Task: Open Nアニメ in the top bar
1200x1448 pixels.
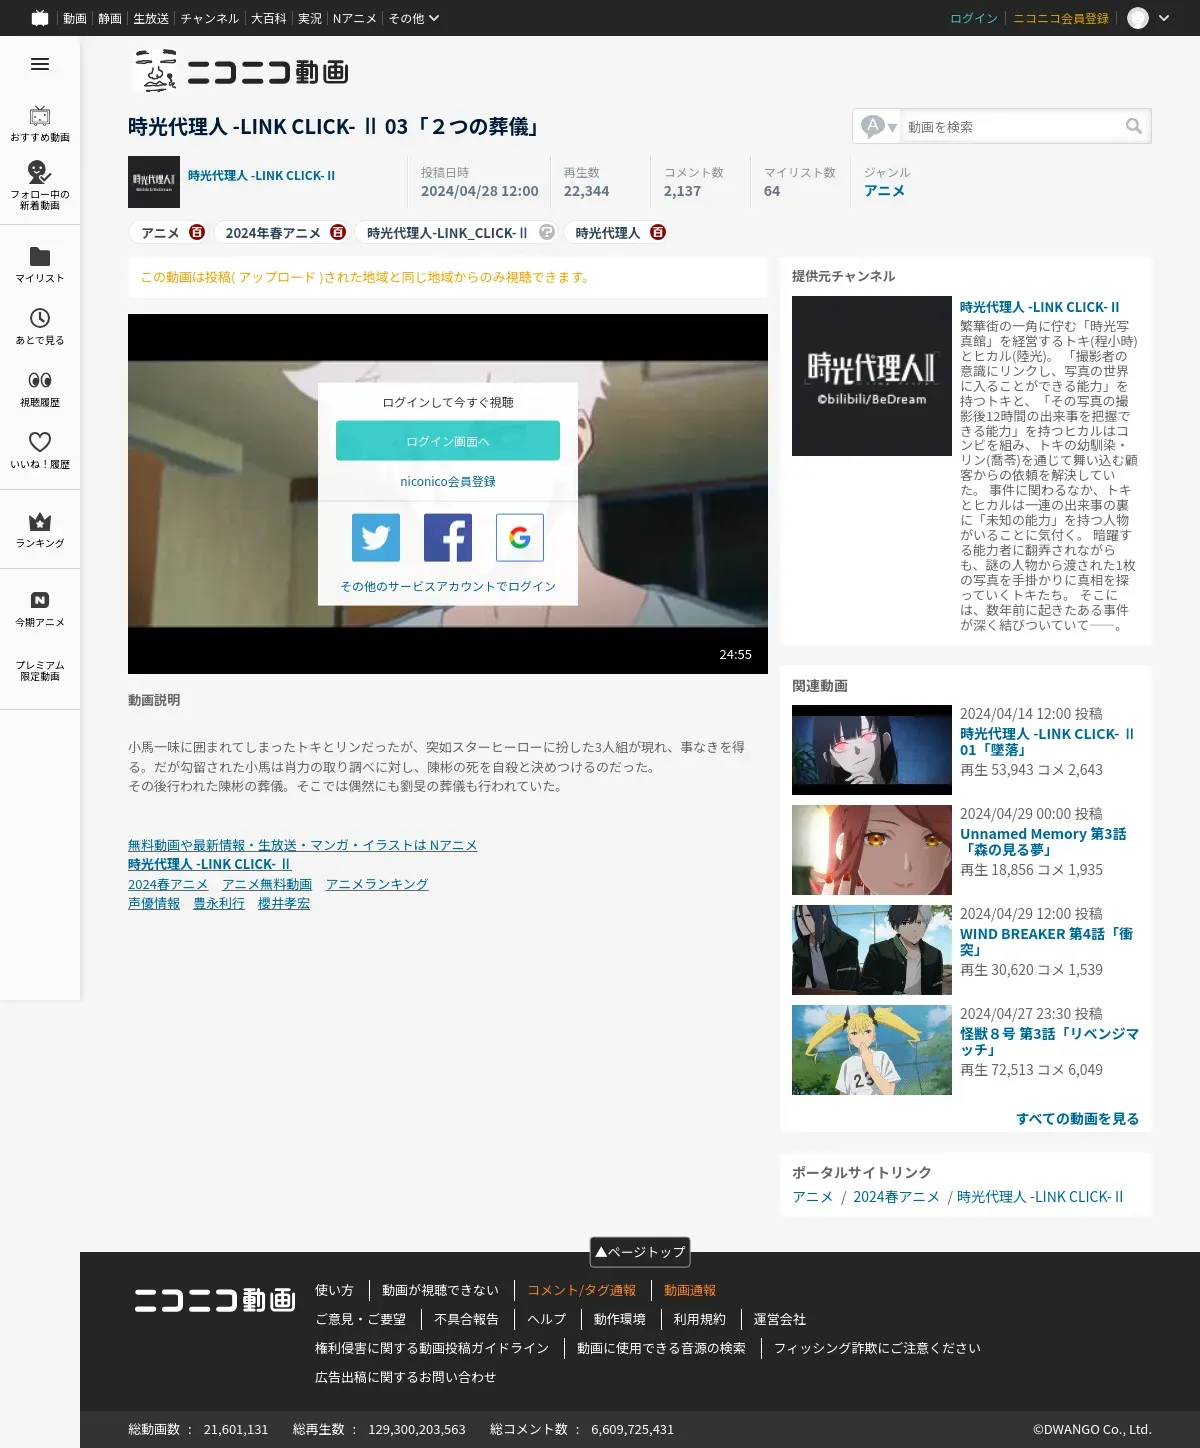Action: point(355,18)
